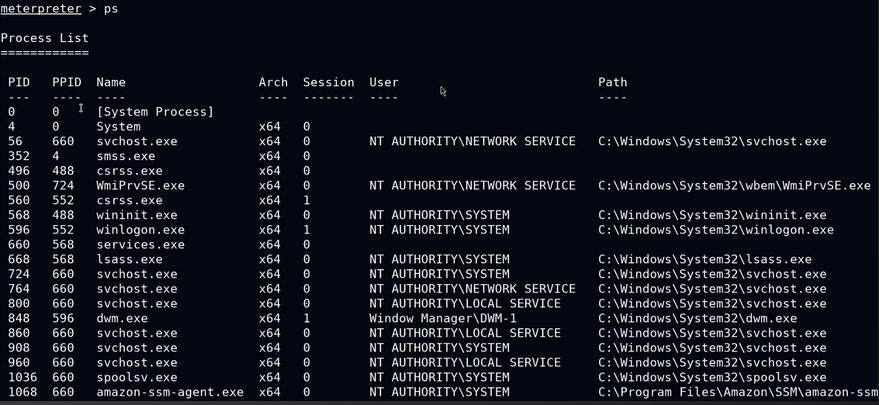Click PPID 724 in the WmiPrvSE.exe row
The height and width of the screenshot is (405, 879).
click(x=63, y=185)
